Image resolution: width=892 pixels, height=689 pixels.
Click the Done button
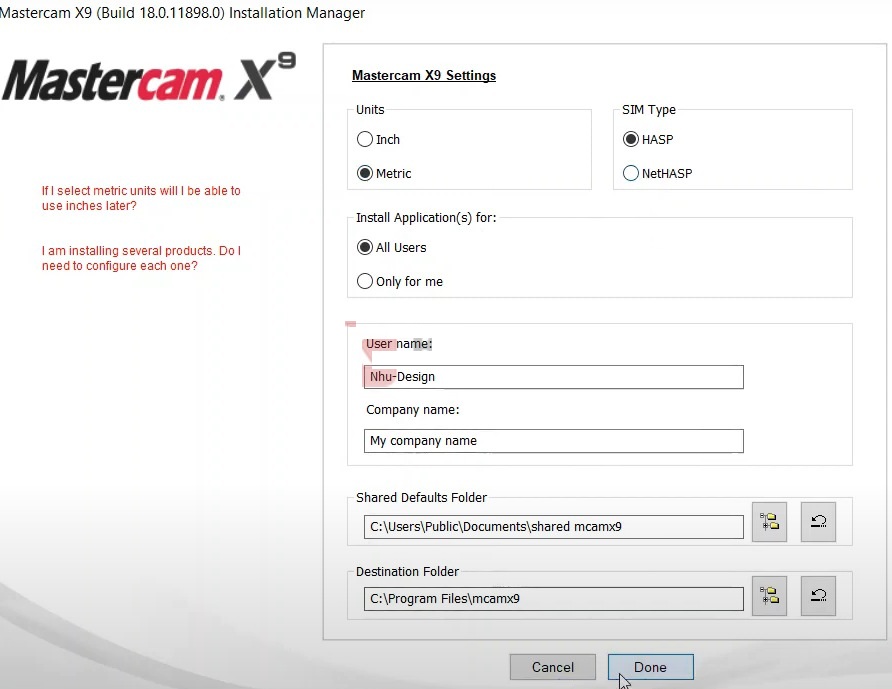click(x=650, y=667)
